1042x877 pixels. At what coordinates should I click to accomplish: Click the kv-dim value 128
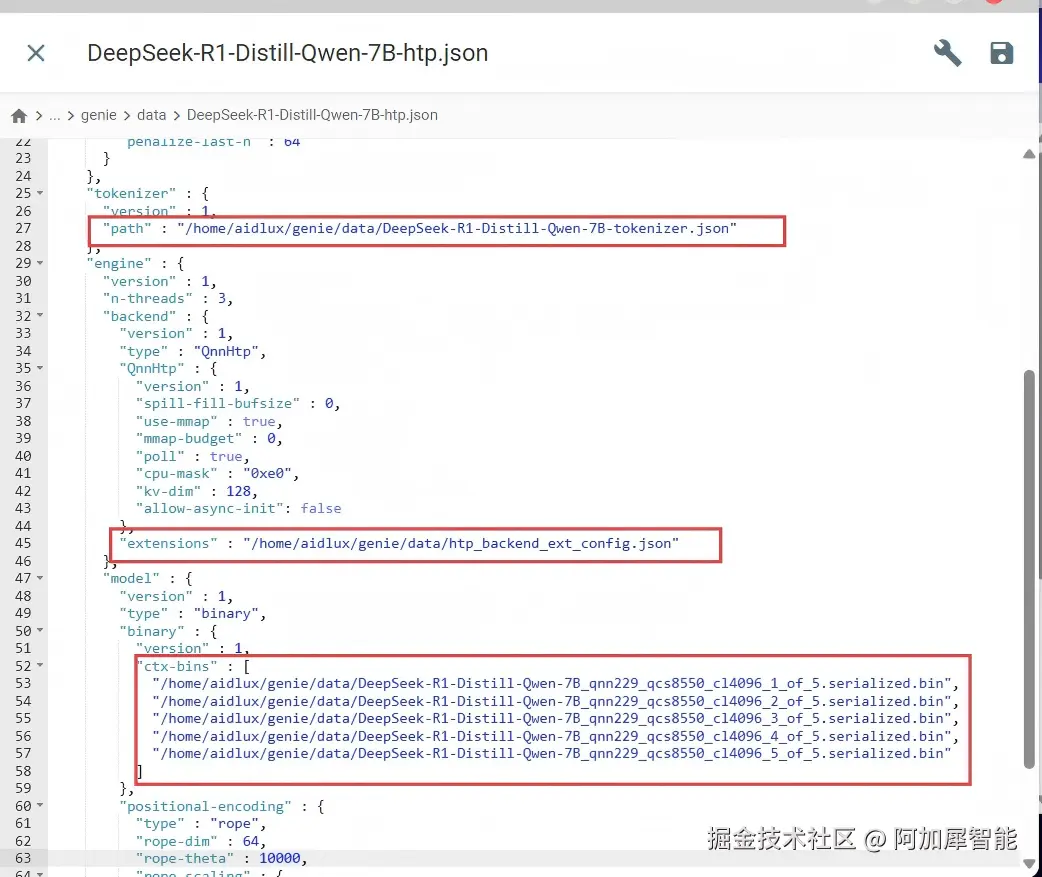pos(238,491)
